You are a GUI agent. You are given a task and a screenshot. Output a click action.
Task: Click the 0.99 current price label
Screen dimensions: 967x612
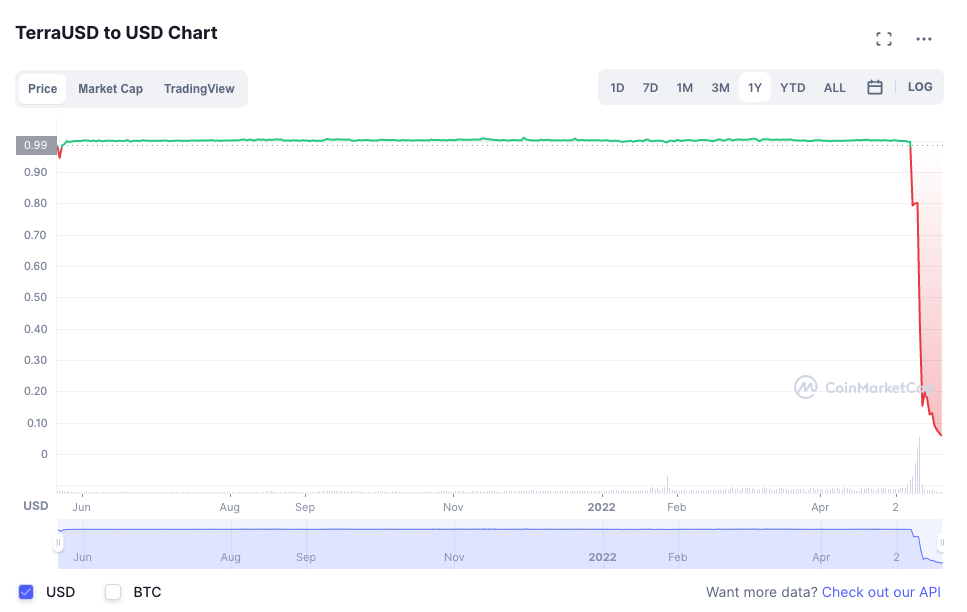36,145
